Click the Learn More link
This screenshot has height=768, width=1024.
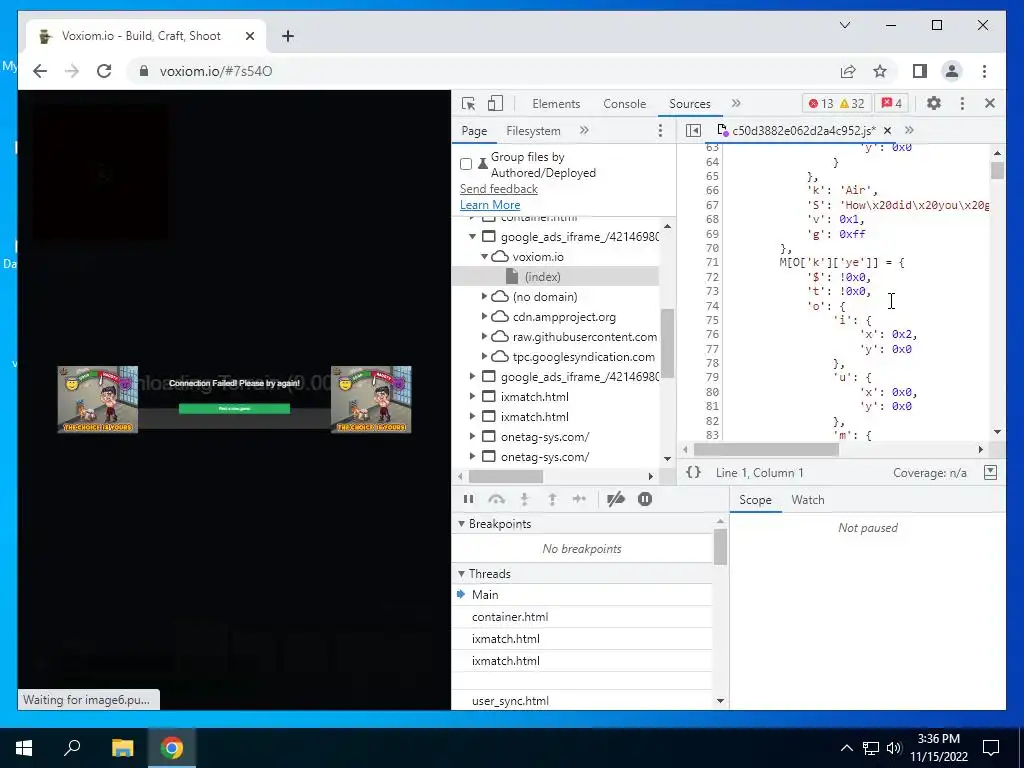490,204
